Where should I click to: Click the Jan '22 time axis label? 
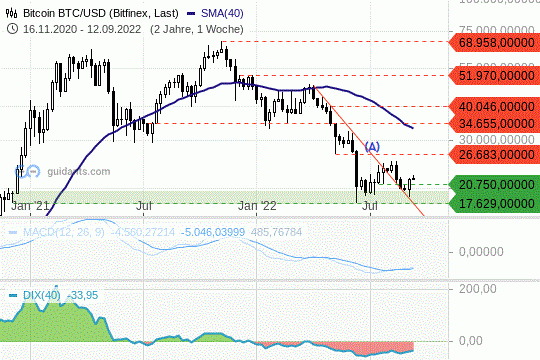coord(257,206)
